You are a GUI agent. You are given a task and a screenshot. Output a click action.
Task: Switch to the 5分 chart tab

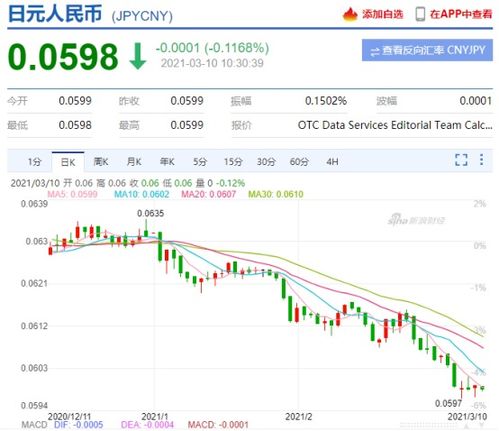tap(200, 162)
